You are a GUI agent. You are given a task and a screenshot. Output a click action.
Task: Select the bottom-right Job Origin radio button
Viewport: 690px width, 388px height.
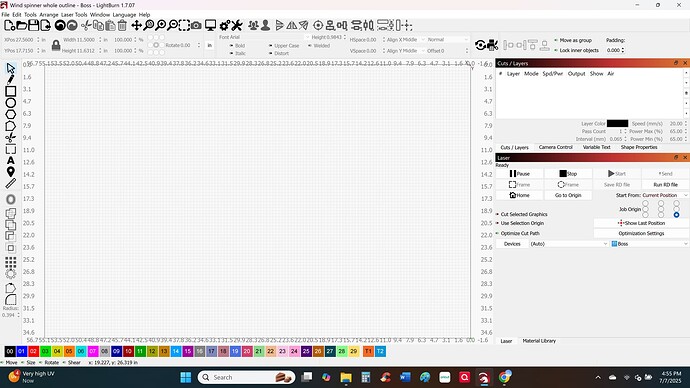coord(676,215)
